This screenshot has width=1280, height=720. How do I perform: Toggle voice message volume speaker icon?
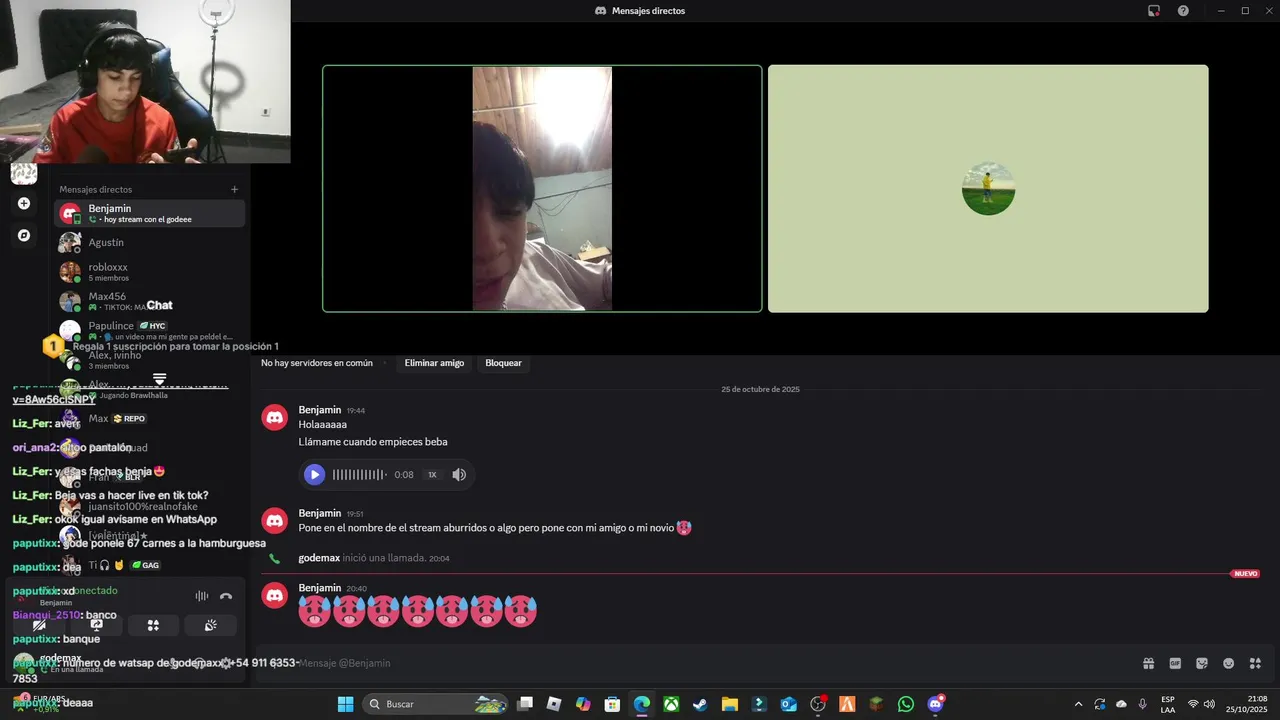click(x=459, y=475)
